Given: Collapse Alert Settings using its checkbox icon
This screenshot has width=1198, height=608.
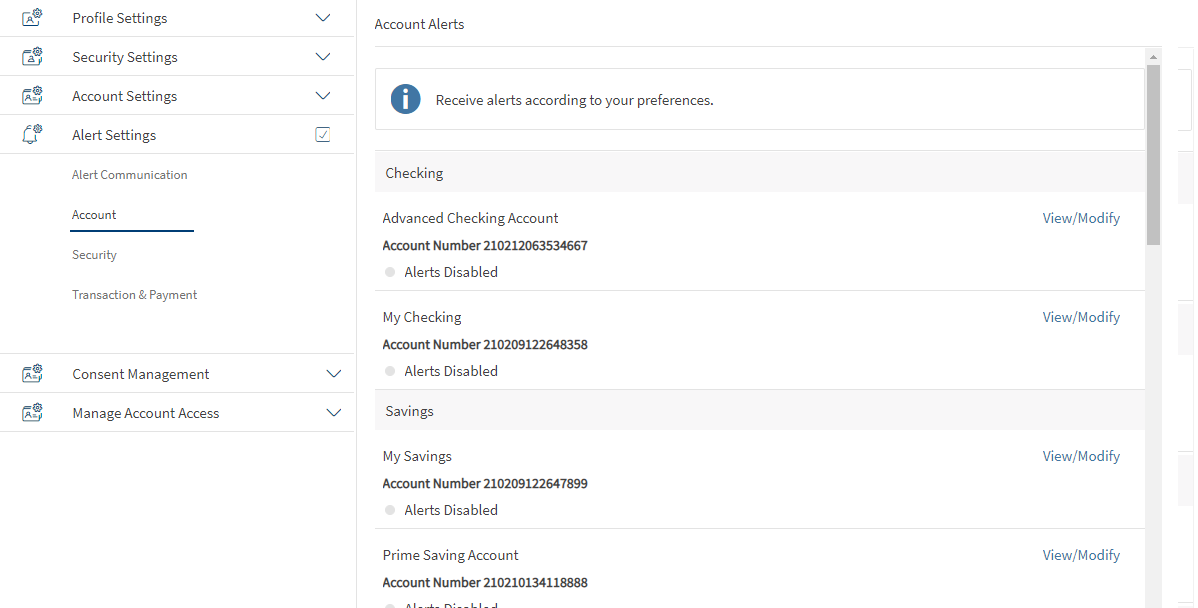Looking at the screenshot, I should click(x=322, y=135).
